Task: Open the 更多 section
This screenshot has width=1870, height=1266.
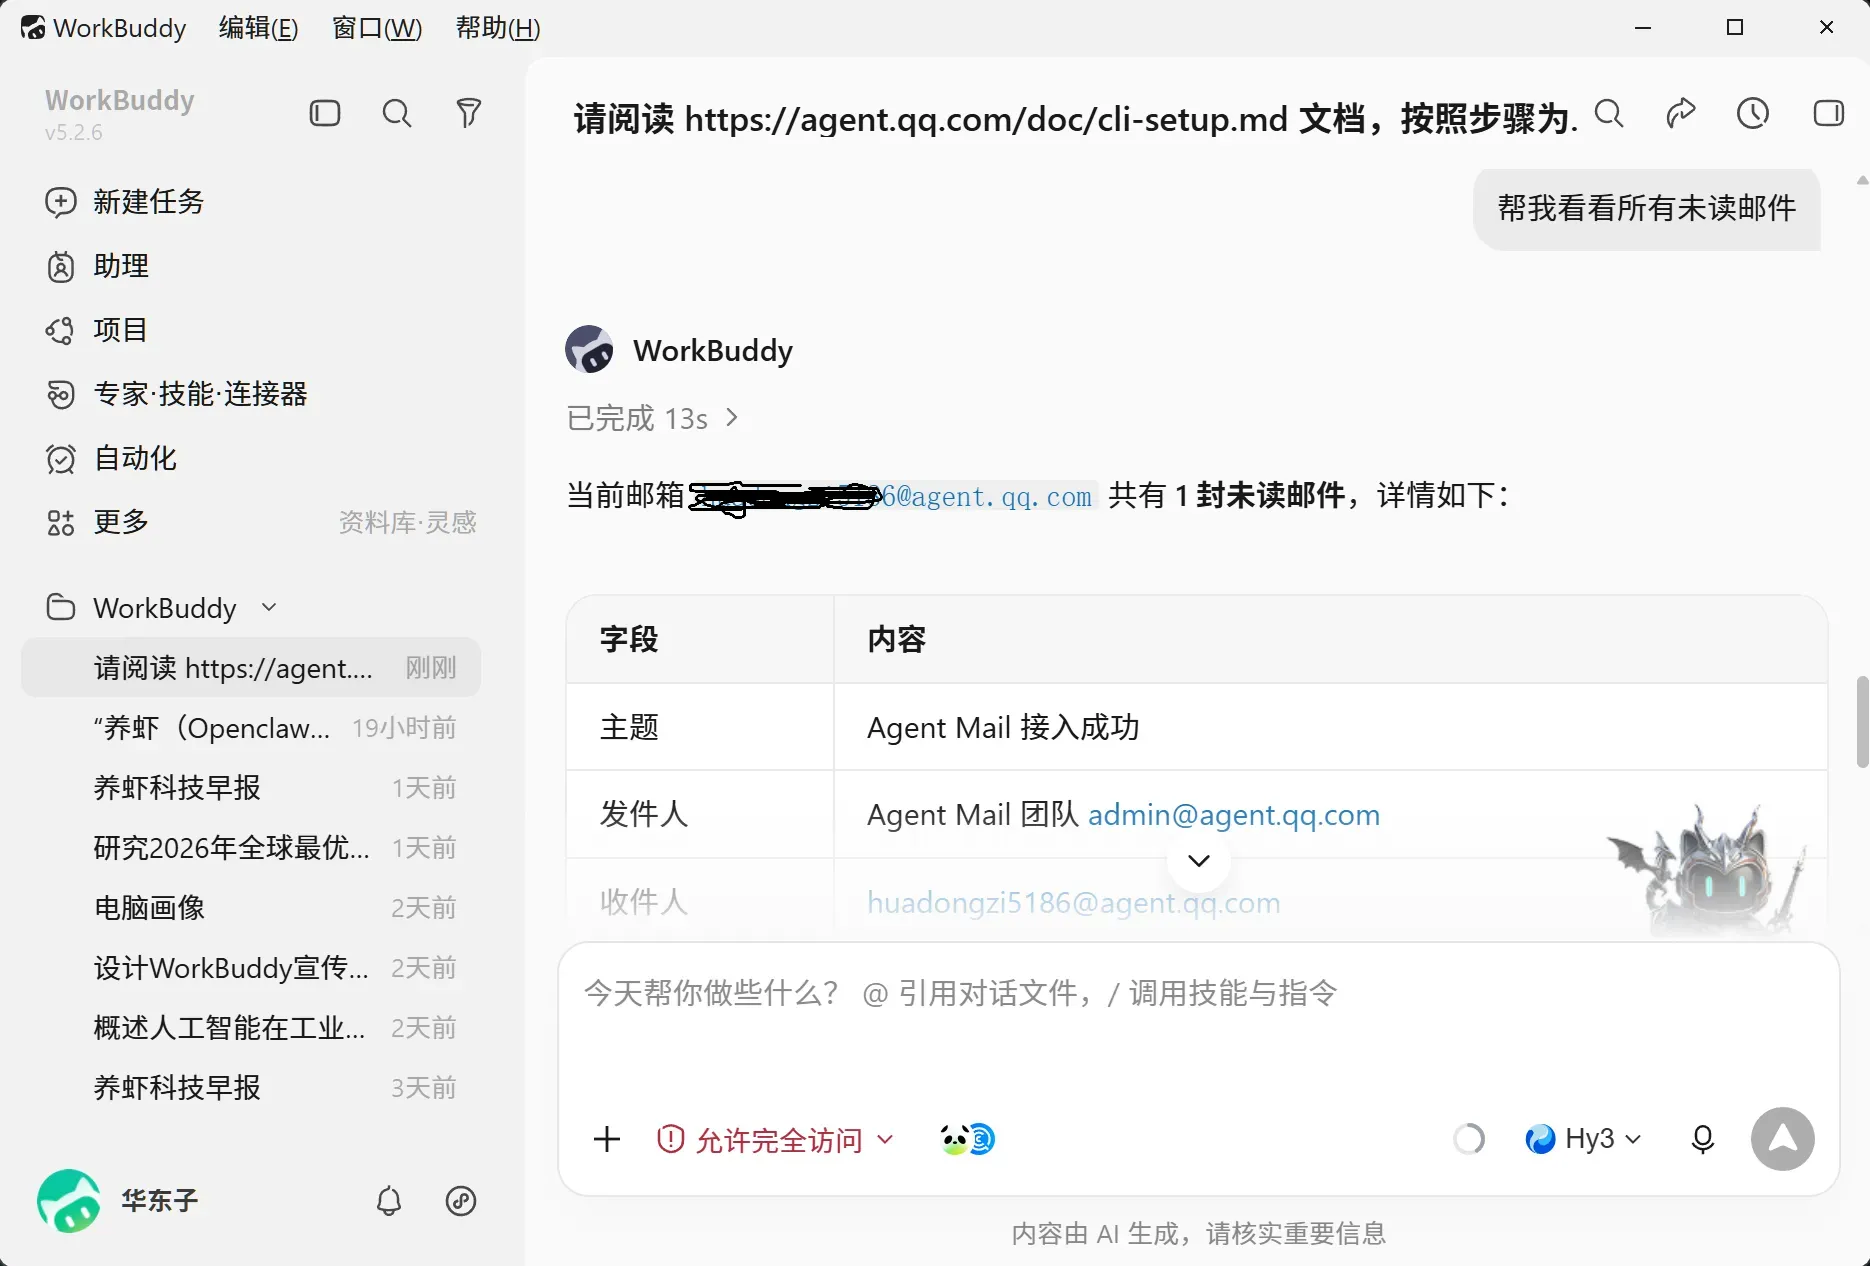Action: pyautogui.click(x=98, y=522)
